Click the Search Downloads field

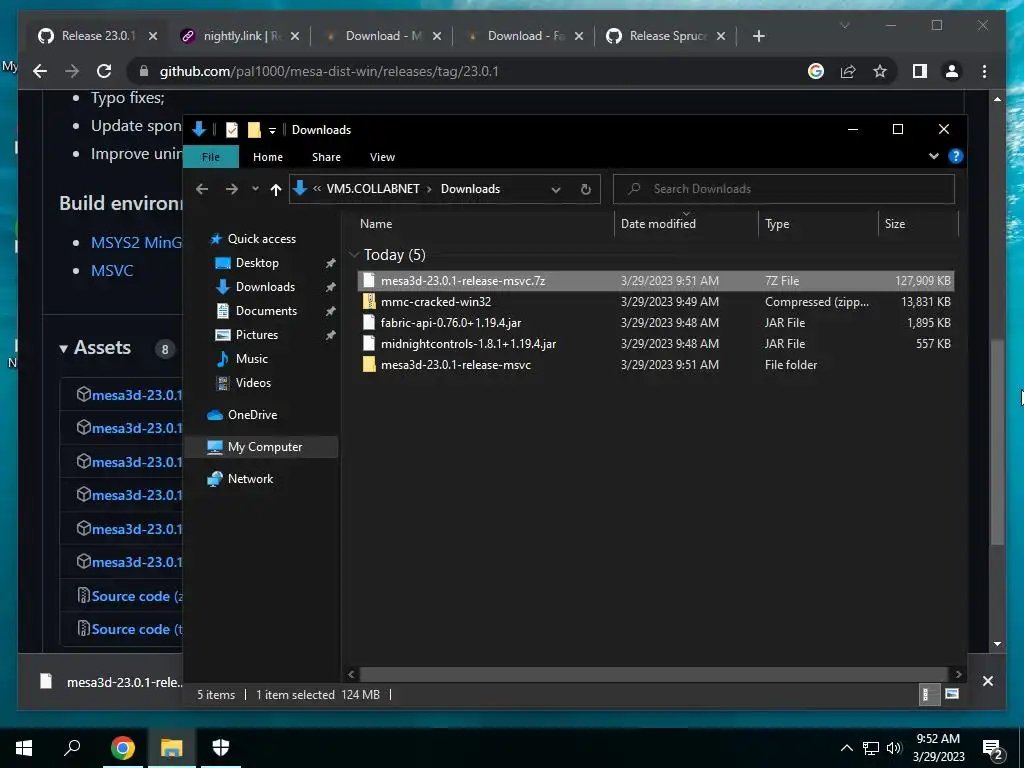pyautogui.click(x=784, y=189)
